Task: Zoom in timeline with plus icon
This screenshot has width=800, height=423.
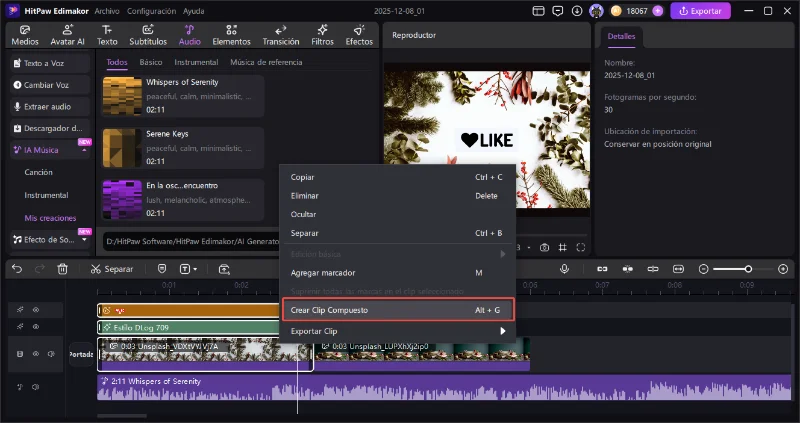Action: click(x=783, y=269)
